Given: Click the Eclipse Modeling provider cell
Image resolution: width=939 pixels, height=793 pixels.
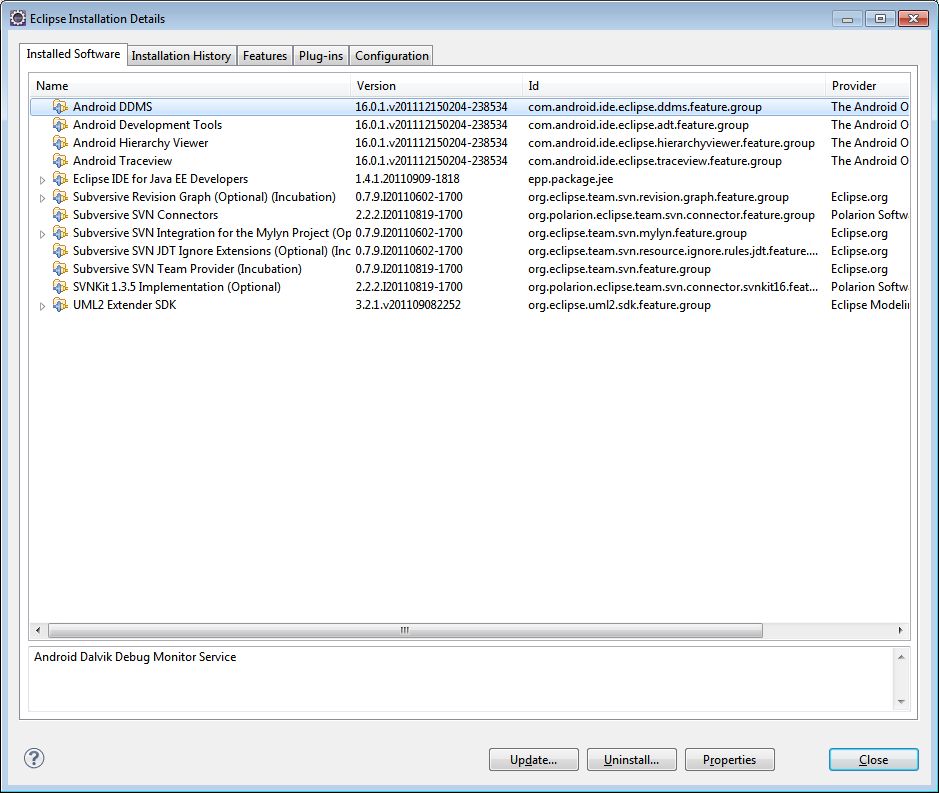Looking at the screenshot, I should 870,304.
